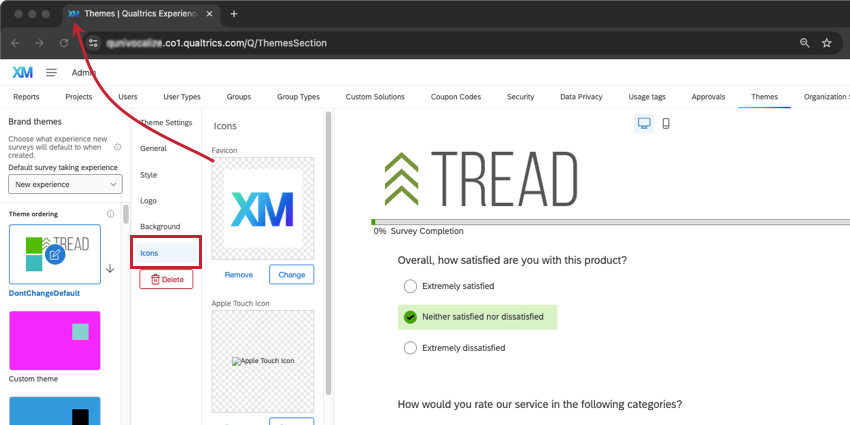The height and width of the screenshot is (425, 850).
Task: Select the magenta Custom theme thumbnail
Action: pos(55,340)
